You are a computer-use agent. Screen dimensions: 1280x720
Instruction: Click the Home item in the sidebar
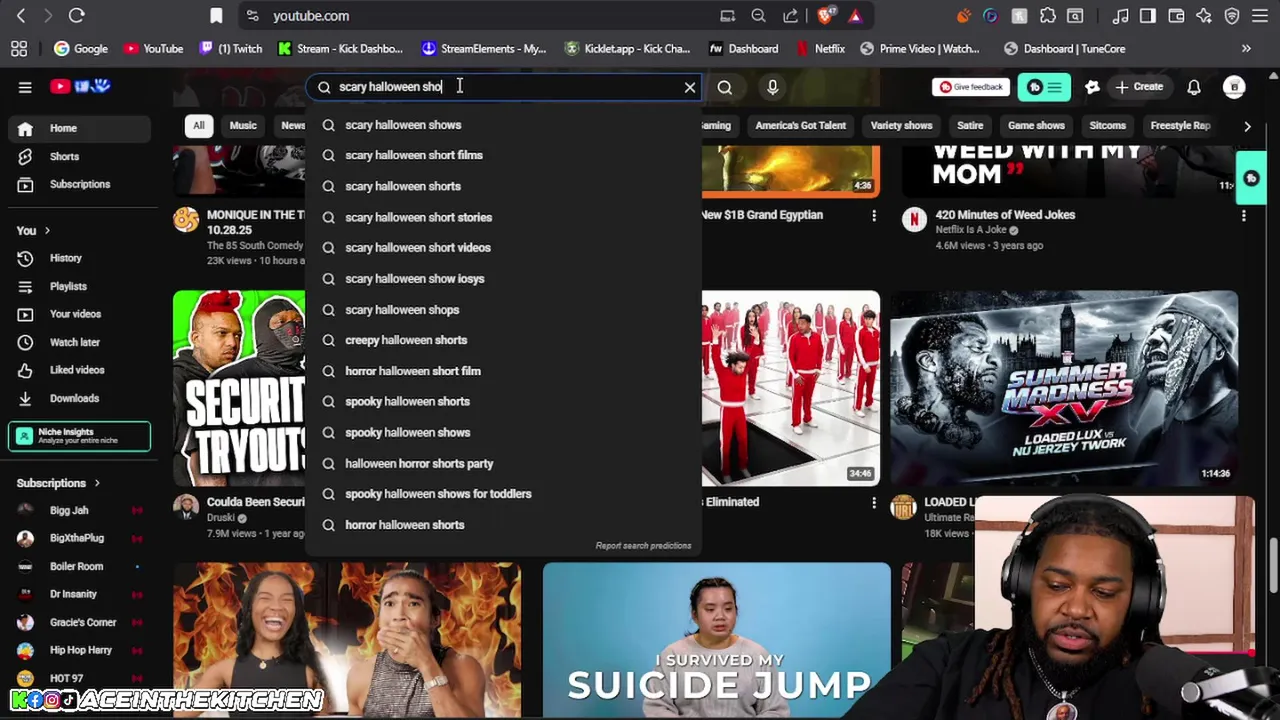79,128
